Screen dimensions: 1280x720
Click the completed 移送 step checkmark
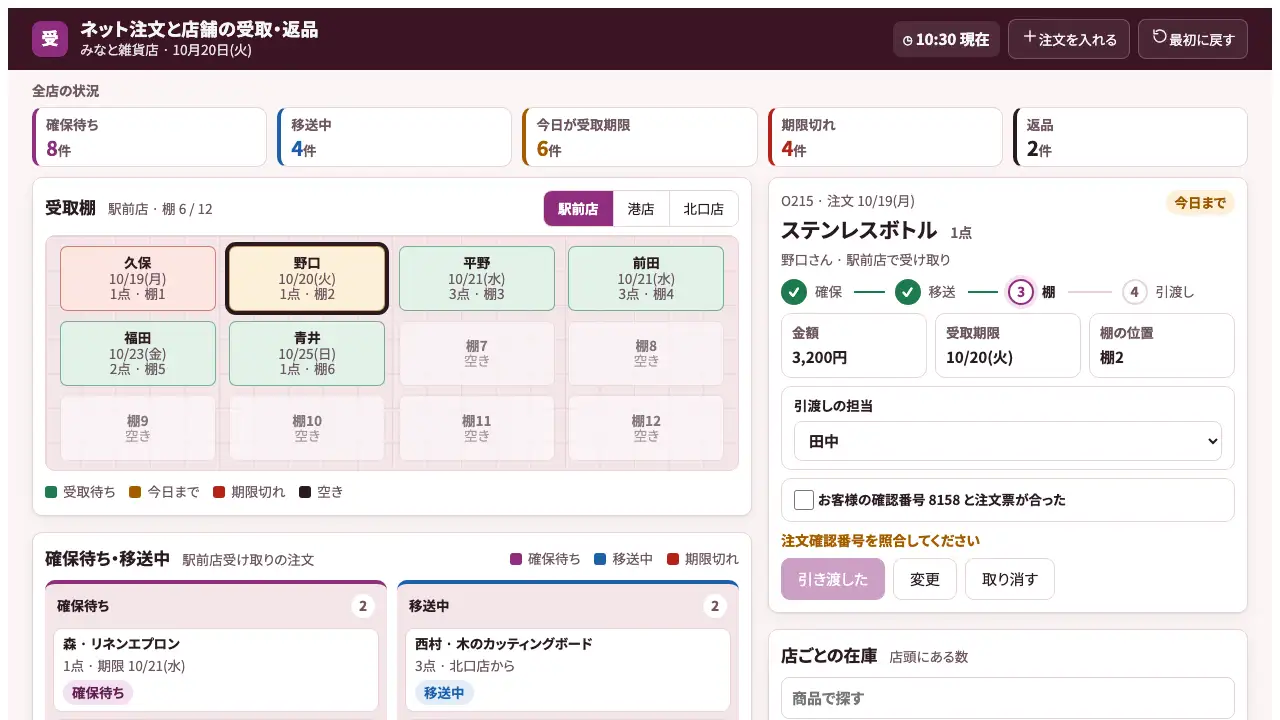(x=908, y=292)
